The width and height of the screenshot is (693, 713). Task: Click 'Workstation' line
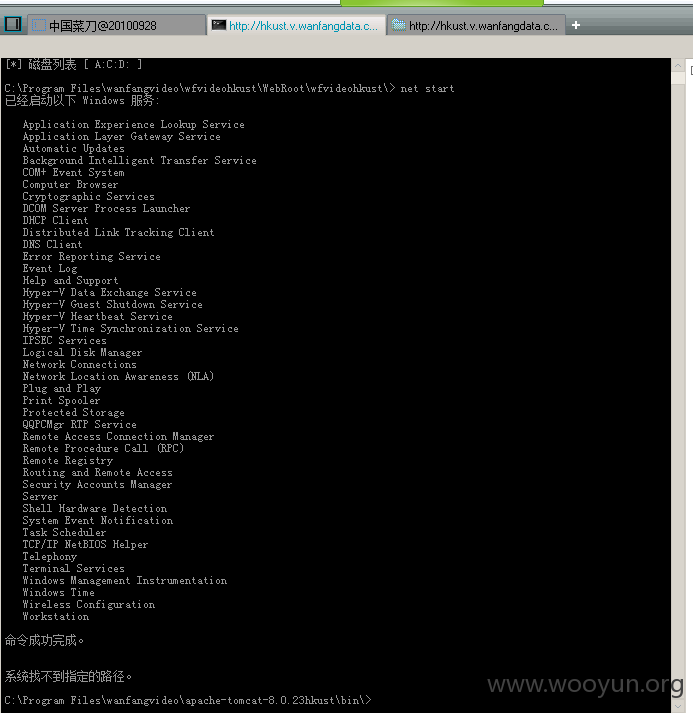pyautogui.click(x=56, y=617)
